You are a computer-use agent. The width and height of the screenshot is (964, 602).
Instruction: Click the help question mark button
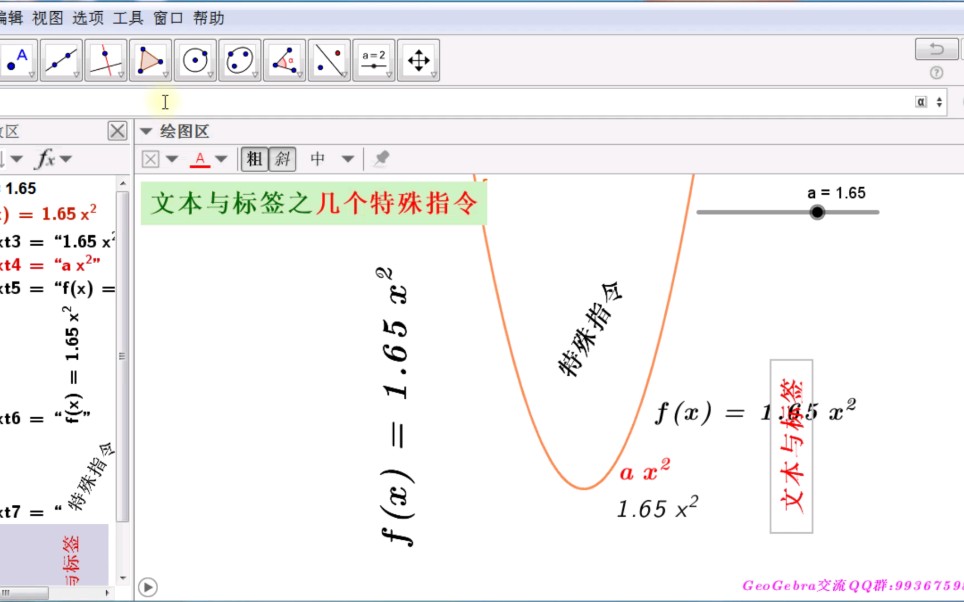tap(936, 72)
